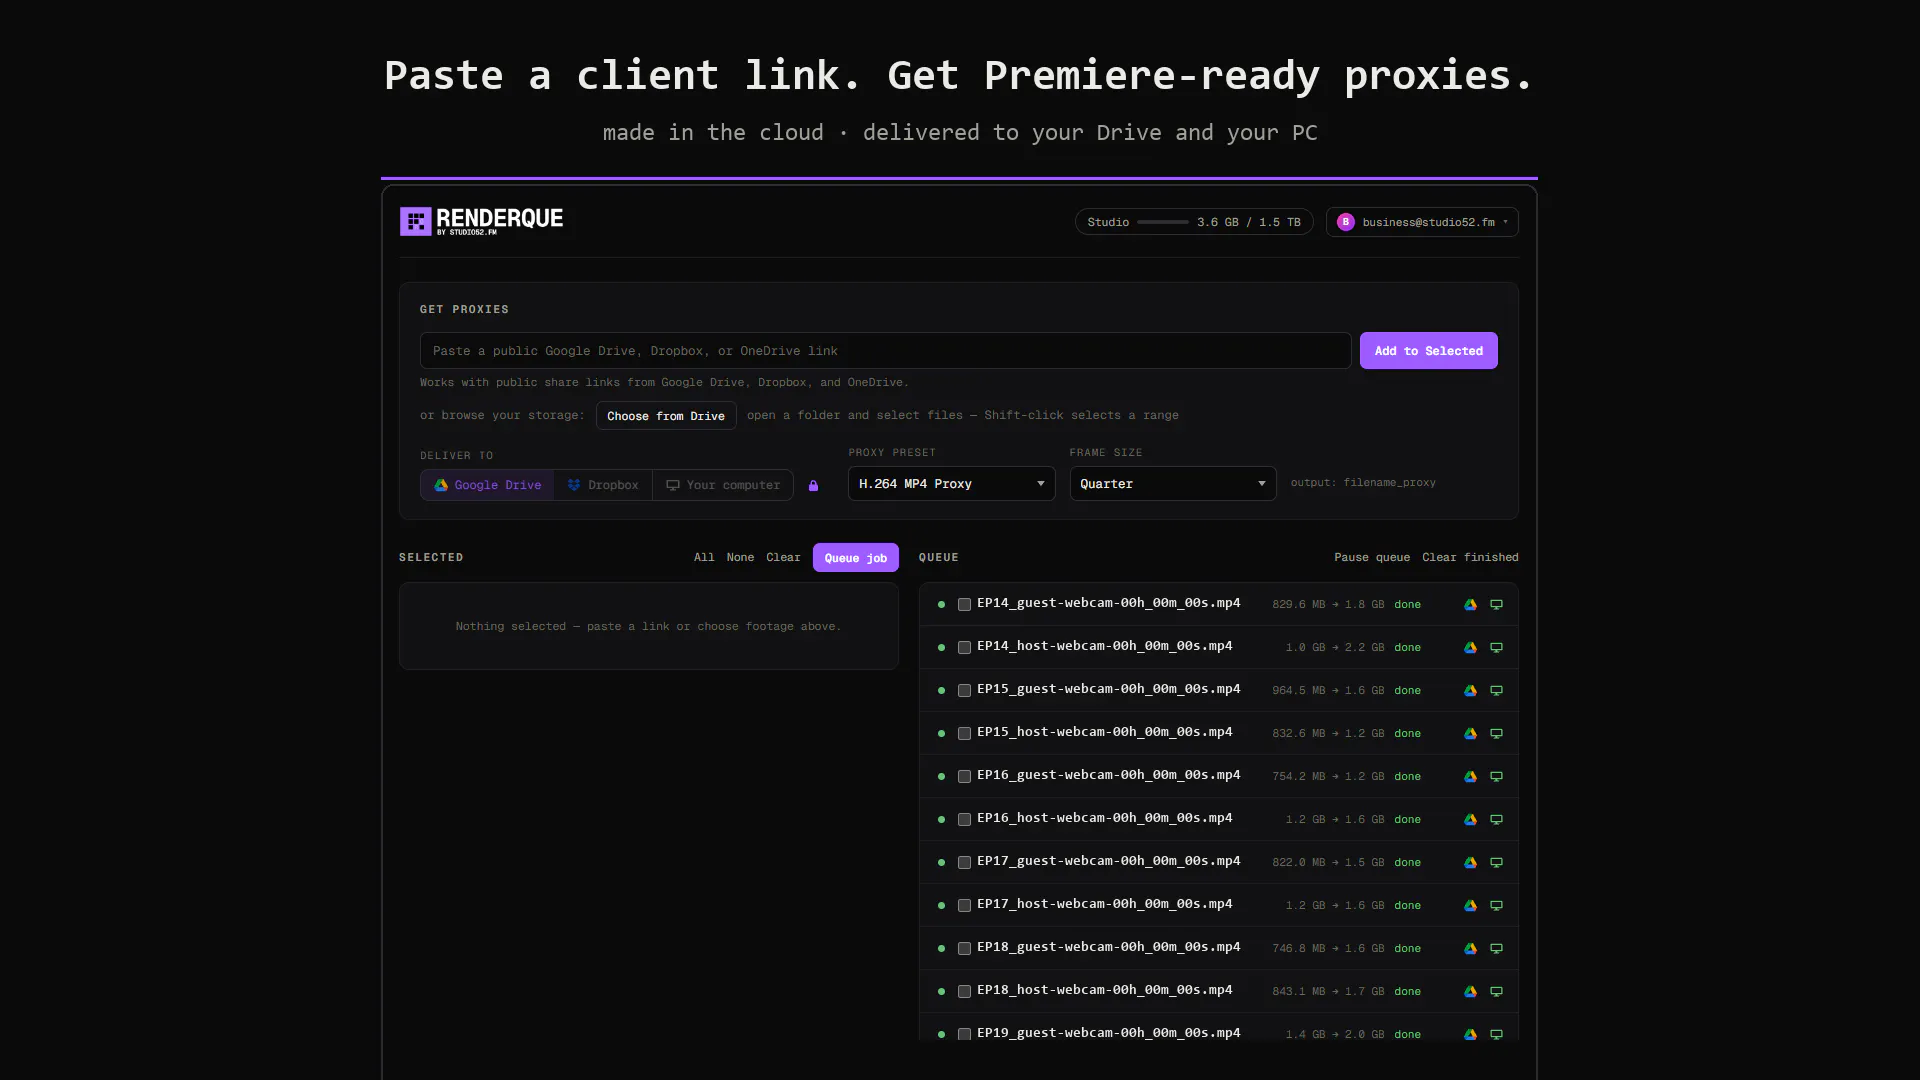Click monitor icon for EP15_guest-webcam row
Image resolution: width=1920 pixels, height=1080 pixels.
(x=1496, y=691)
